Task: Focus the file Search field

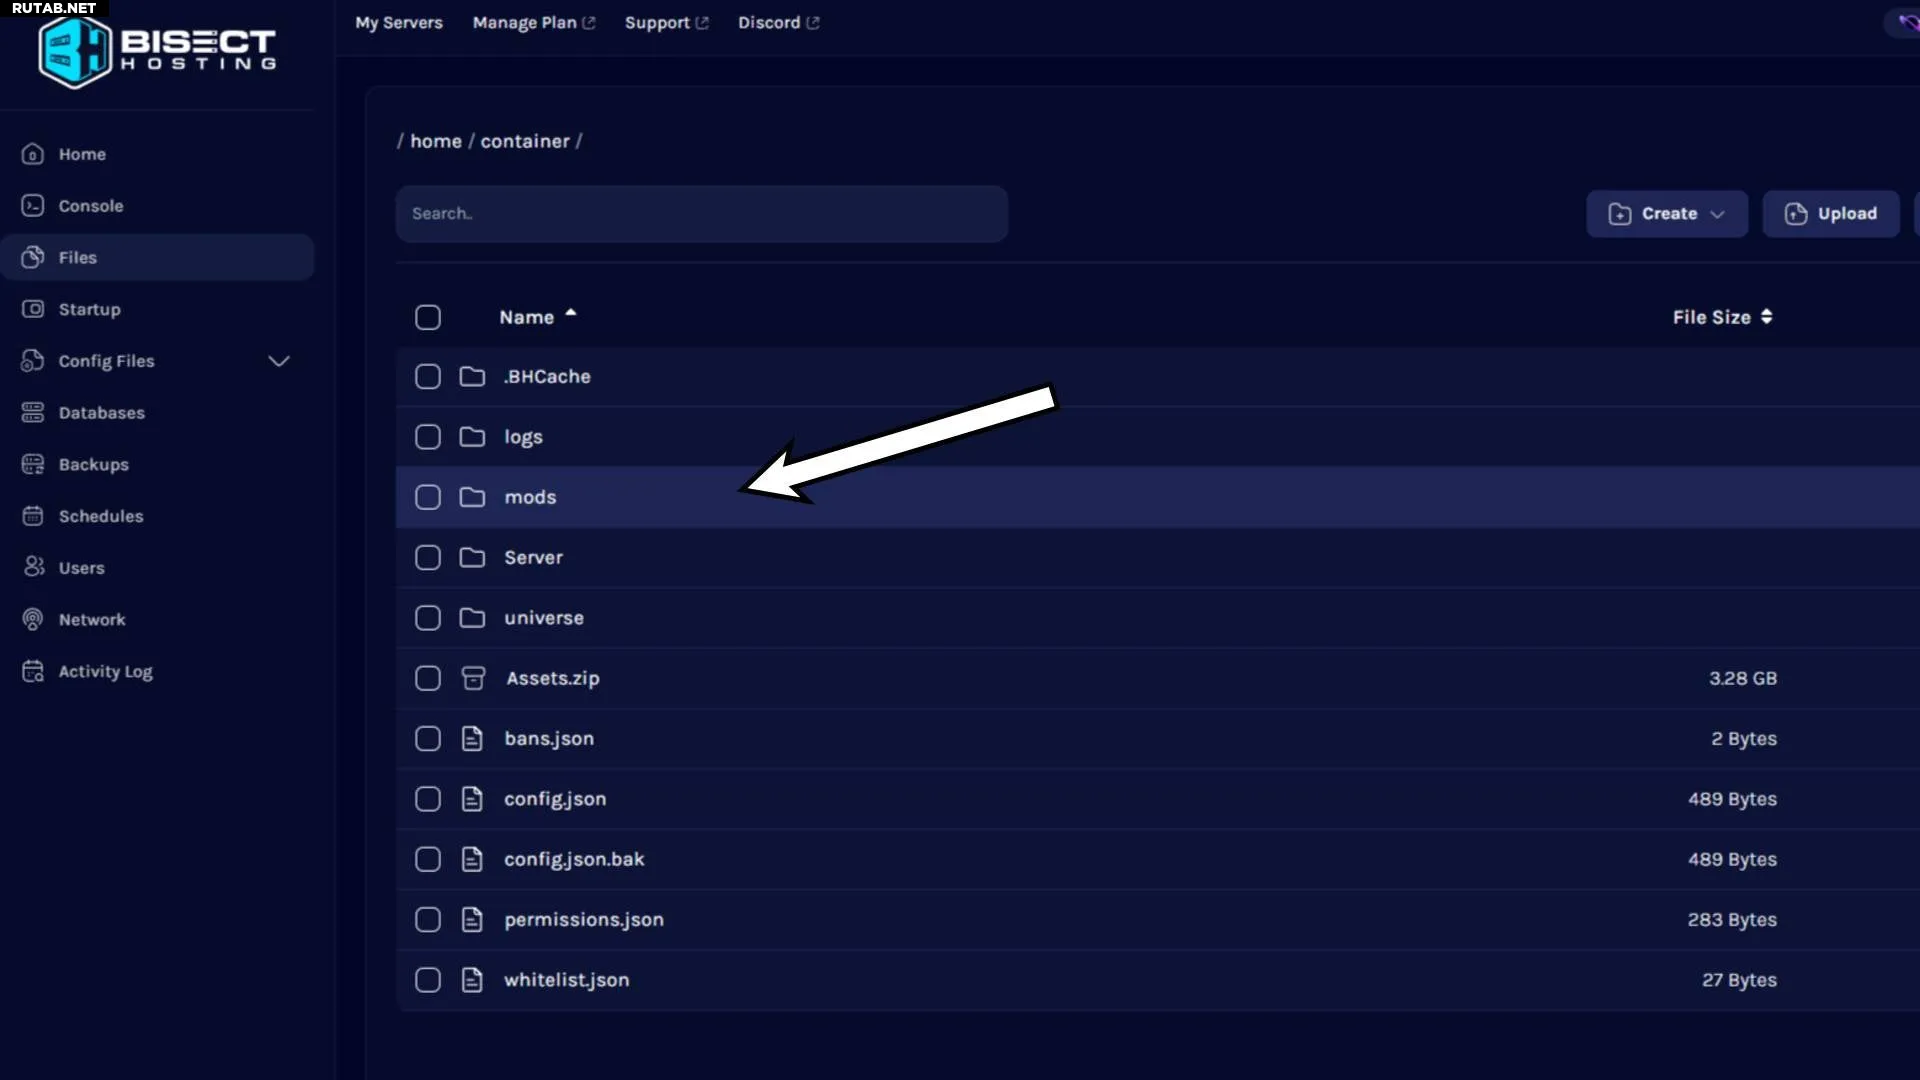Action: (x=700, y=214)
